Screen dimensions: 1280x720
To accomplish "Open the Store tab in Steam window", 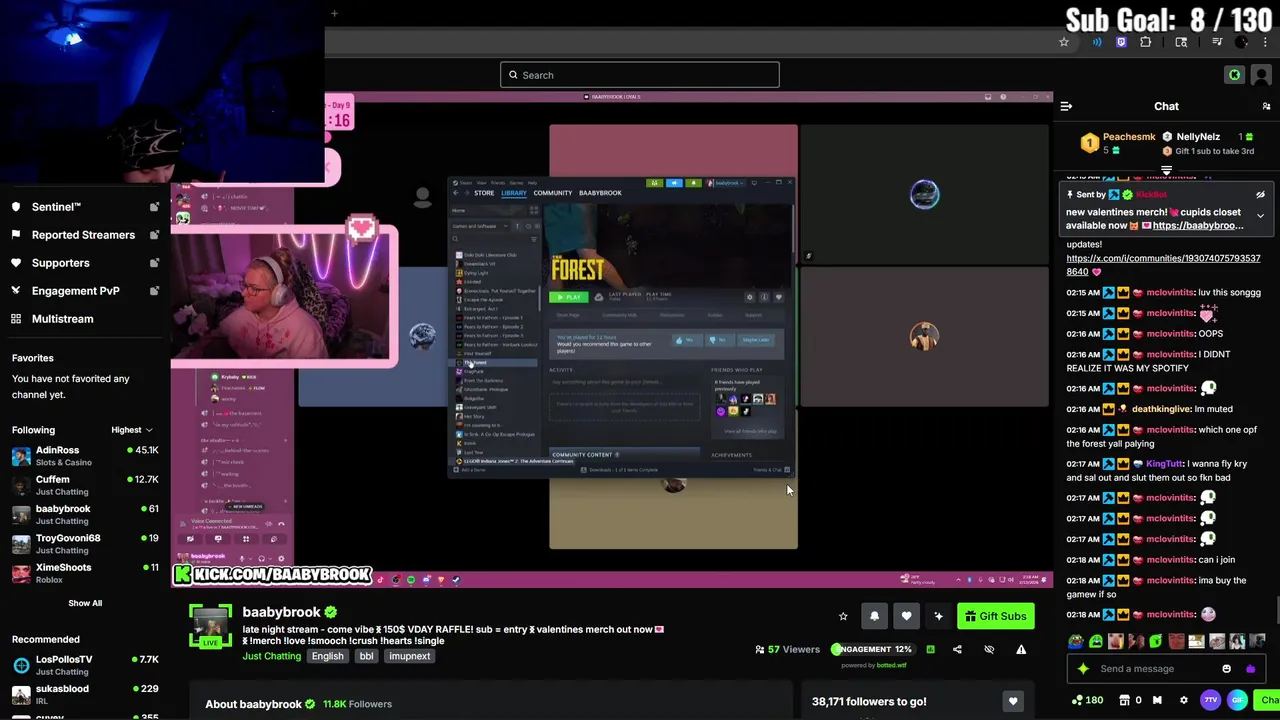I will click(484, 193).
